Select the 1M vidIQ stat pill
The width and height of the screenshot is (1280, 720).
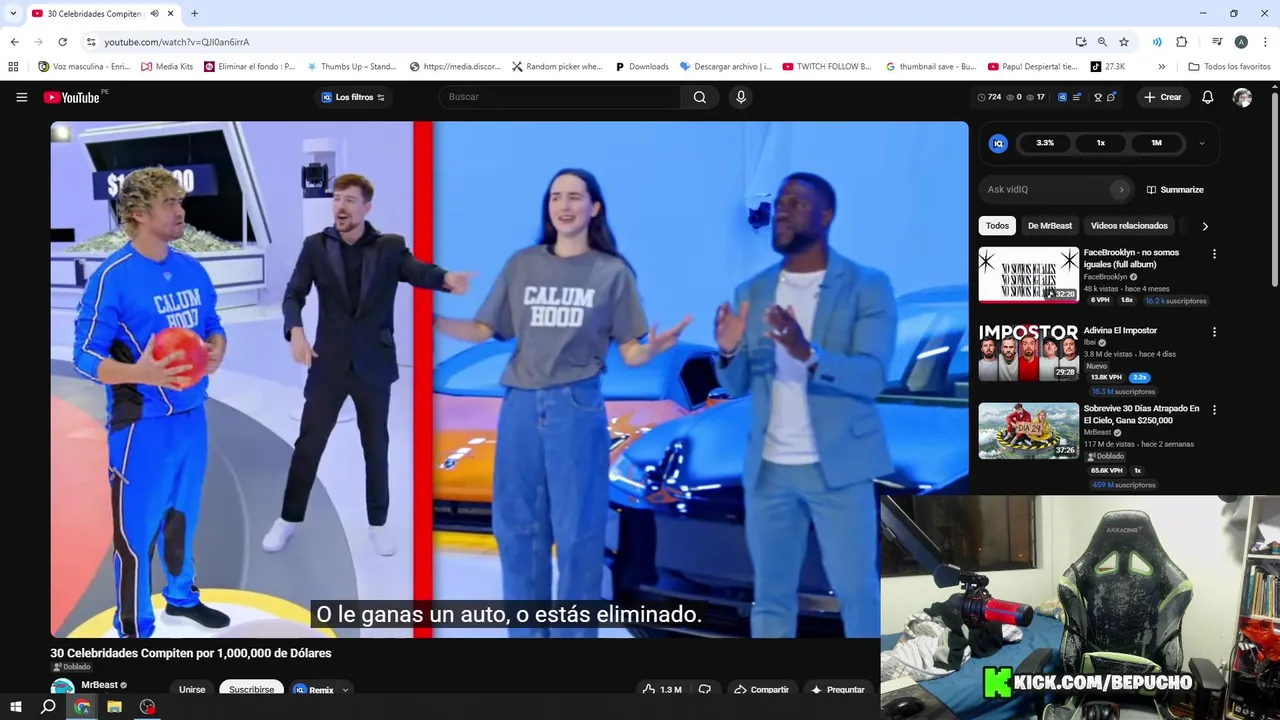tap(1156, 143)
